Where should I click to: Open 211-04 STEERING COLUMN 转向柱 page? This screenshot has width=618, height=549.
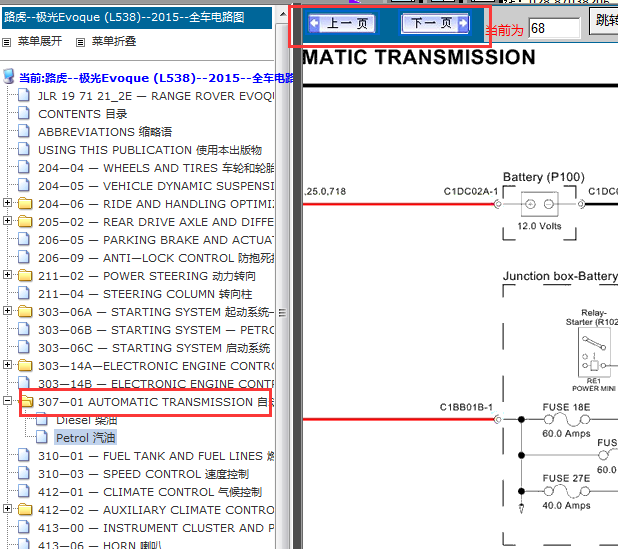(145, 294)
